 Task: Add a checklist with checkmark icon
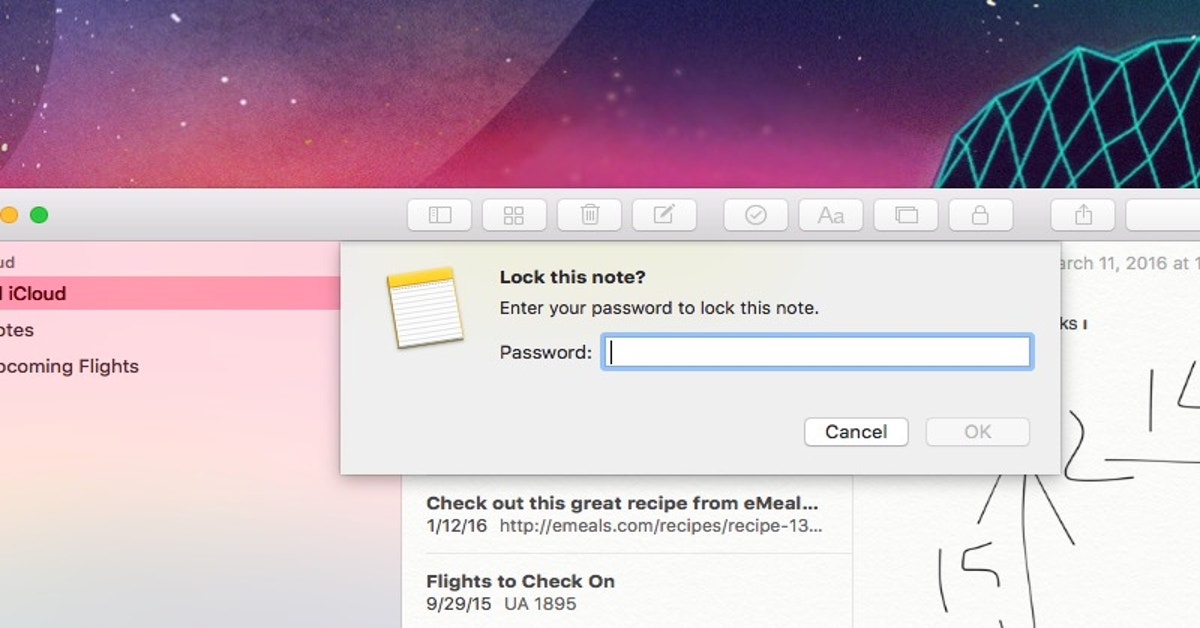click(x=756, y=215)
